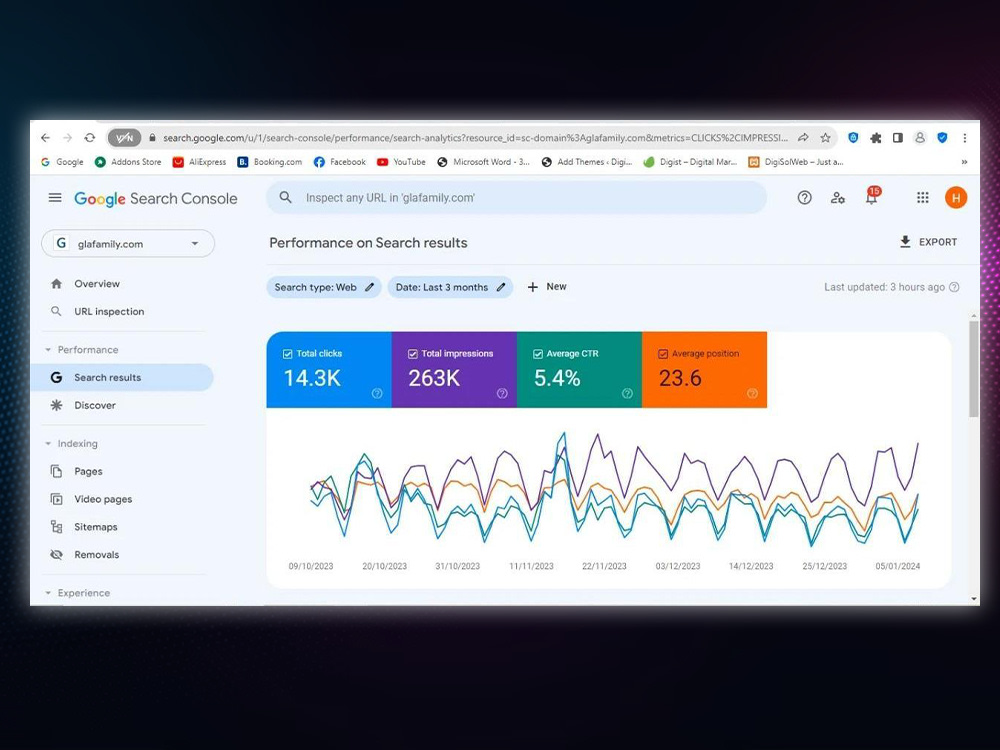Open the glafamily.com property dropdown
This screenshot has height=750, width=1000.
click(x=128, y=244)
